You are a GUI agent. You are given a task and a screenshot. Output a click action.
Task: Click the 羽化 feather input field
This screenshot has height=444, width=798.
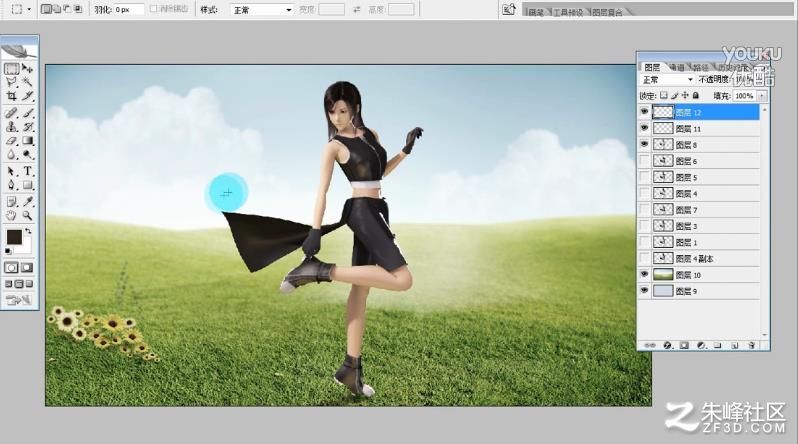(x=129, y=10)
